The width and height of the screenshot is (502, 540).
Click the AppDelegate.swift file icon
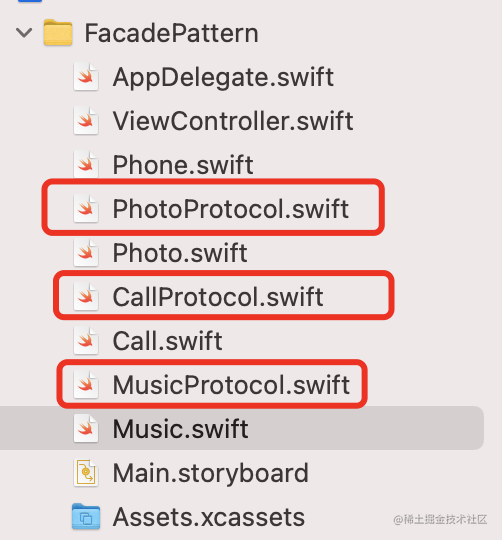[x=86, y=77]
